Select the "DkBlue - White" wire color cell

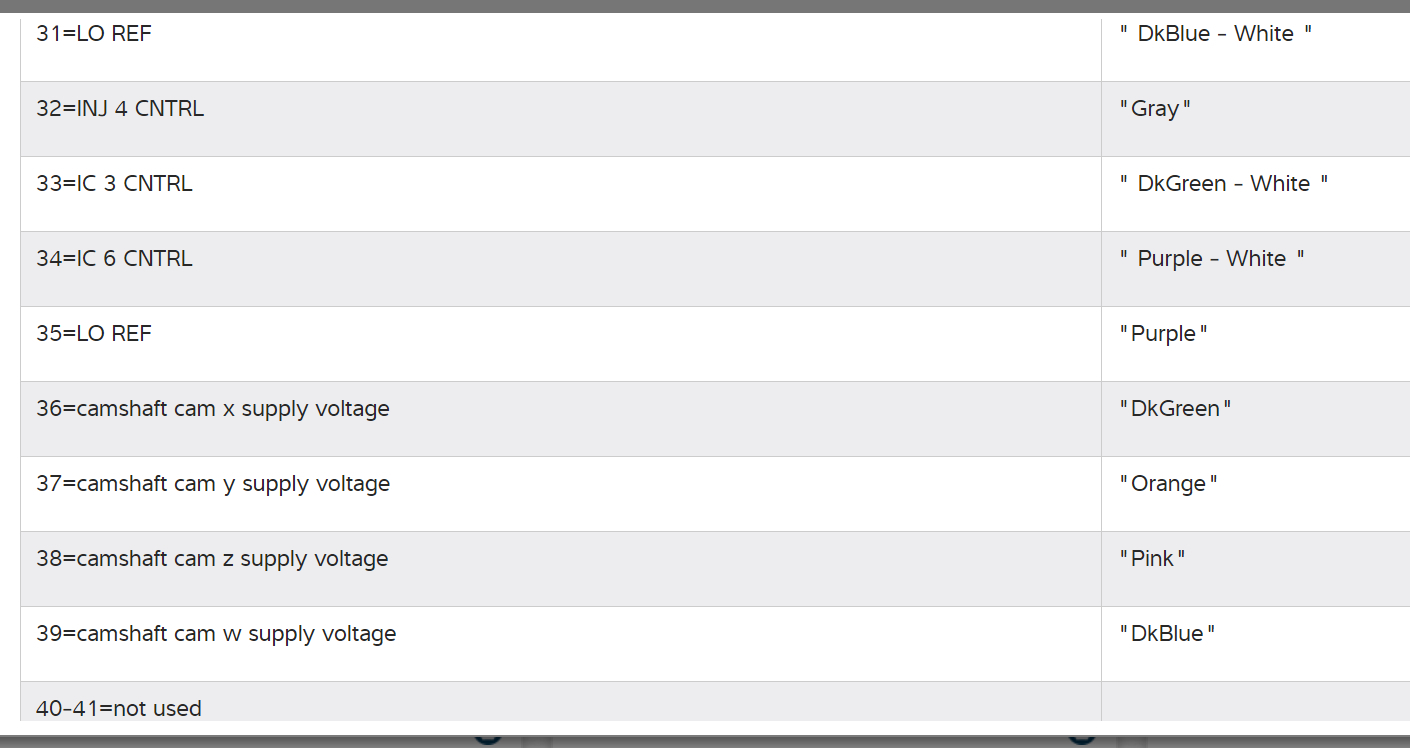pyautogui.click(x=1216, y=34)
